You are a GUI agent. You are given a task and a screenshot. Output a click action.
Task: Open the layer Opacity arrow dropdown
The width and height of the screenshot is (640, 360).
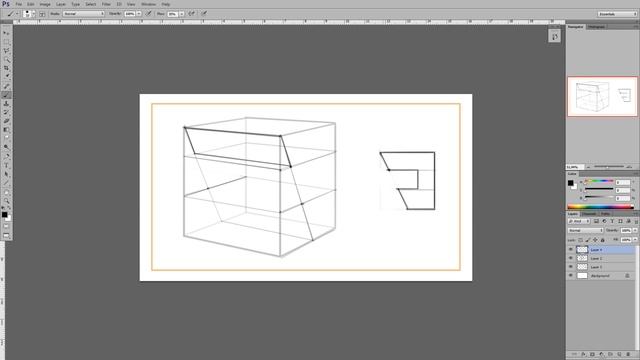[635, 230]
